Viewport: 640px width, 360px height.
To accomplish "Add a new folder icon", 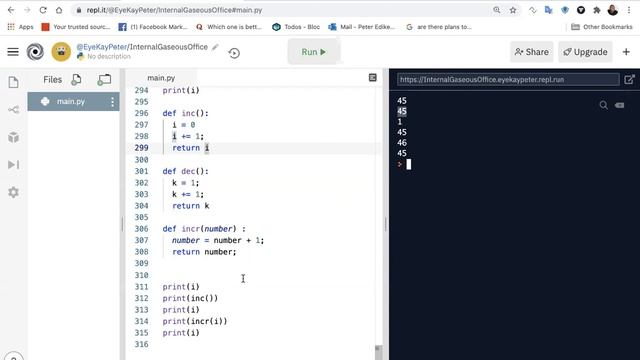I will [104, 80].
